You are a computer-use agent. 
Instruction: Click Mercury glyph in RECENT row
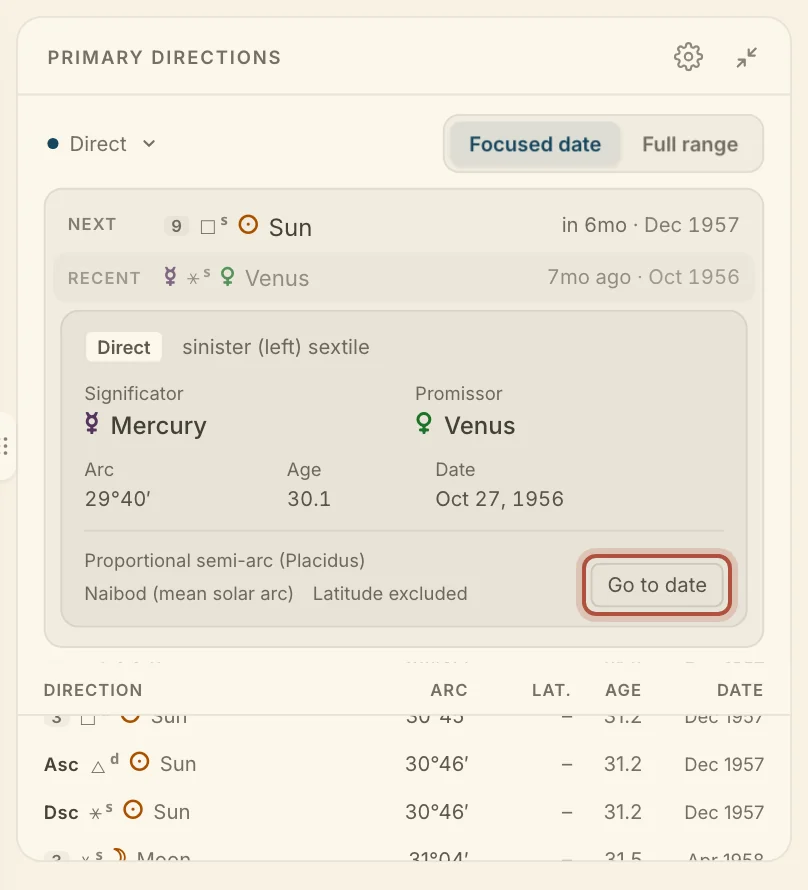pos(170,276)
